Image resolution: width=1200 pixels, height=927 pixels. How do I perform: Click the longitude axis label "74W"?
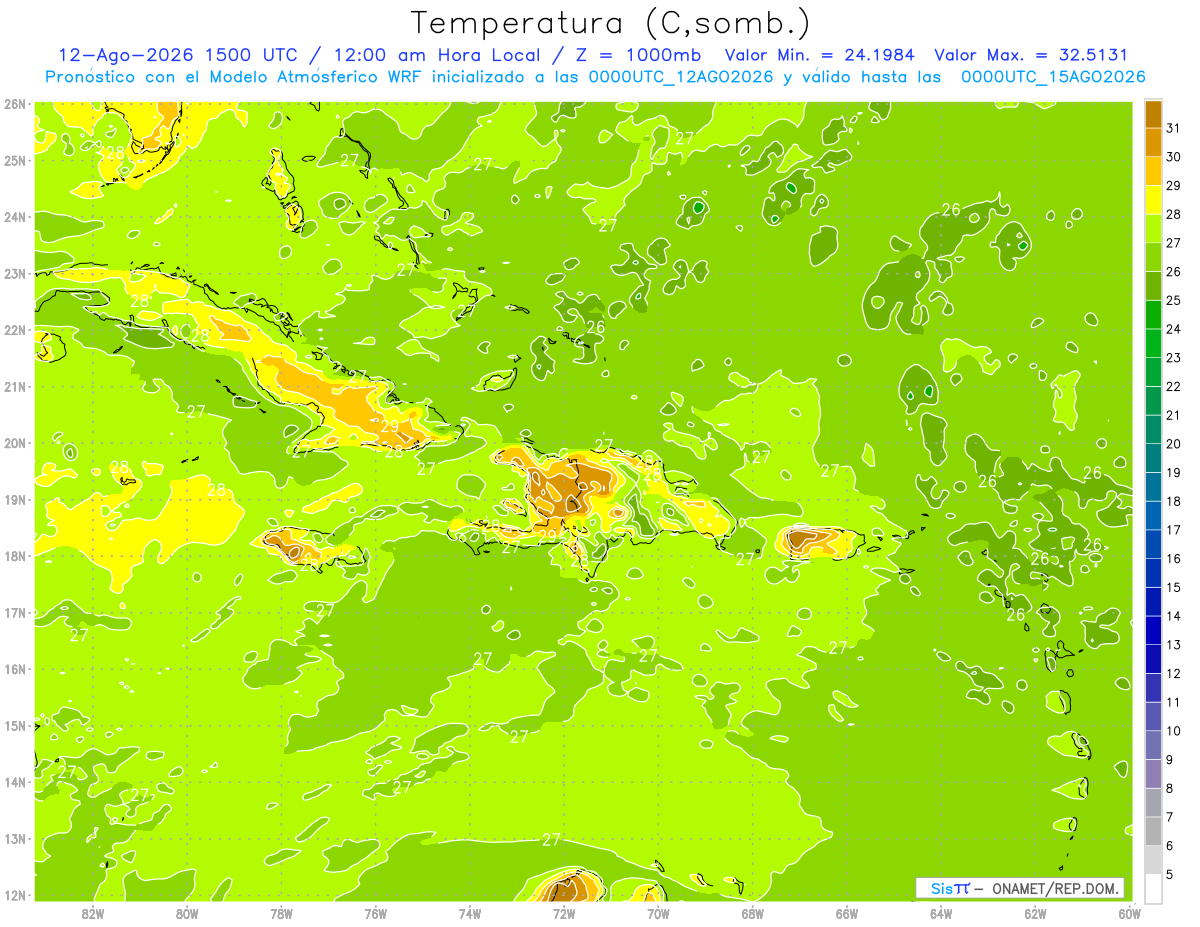pyautogui.click(x=470, y=913)
